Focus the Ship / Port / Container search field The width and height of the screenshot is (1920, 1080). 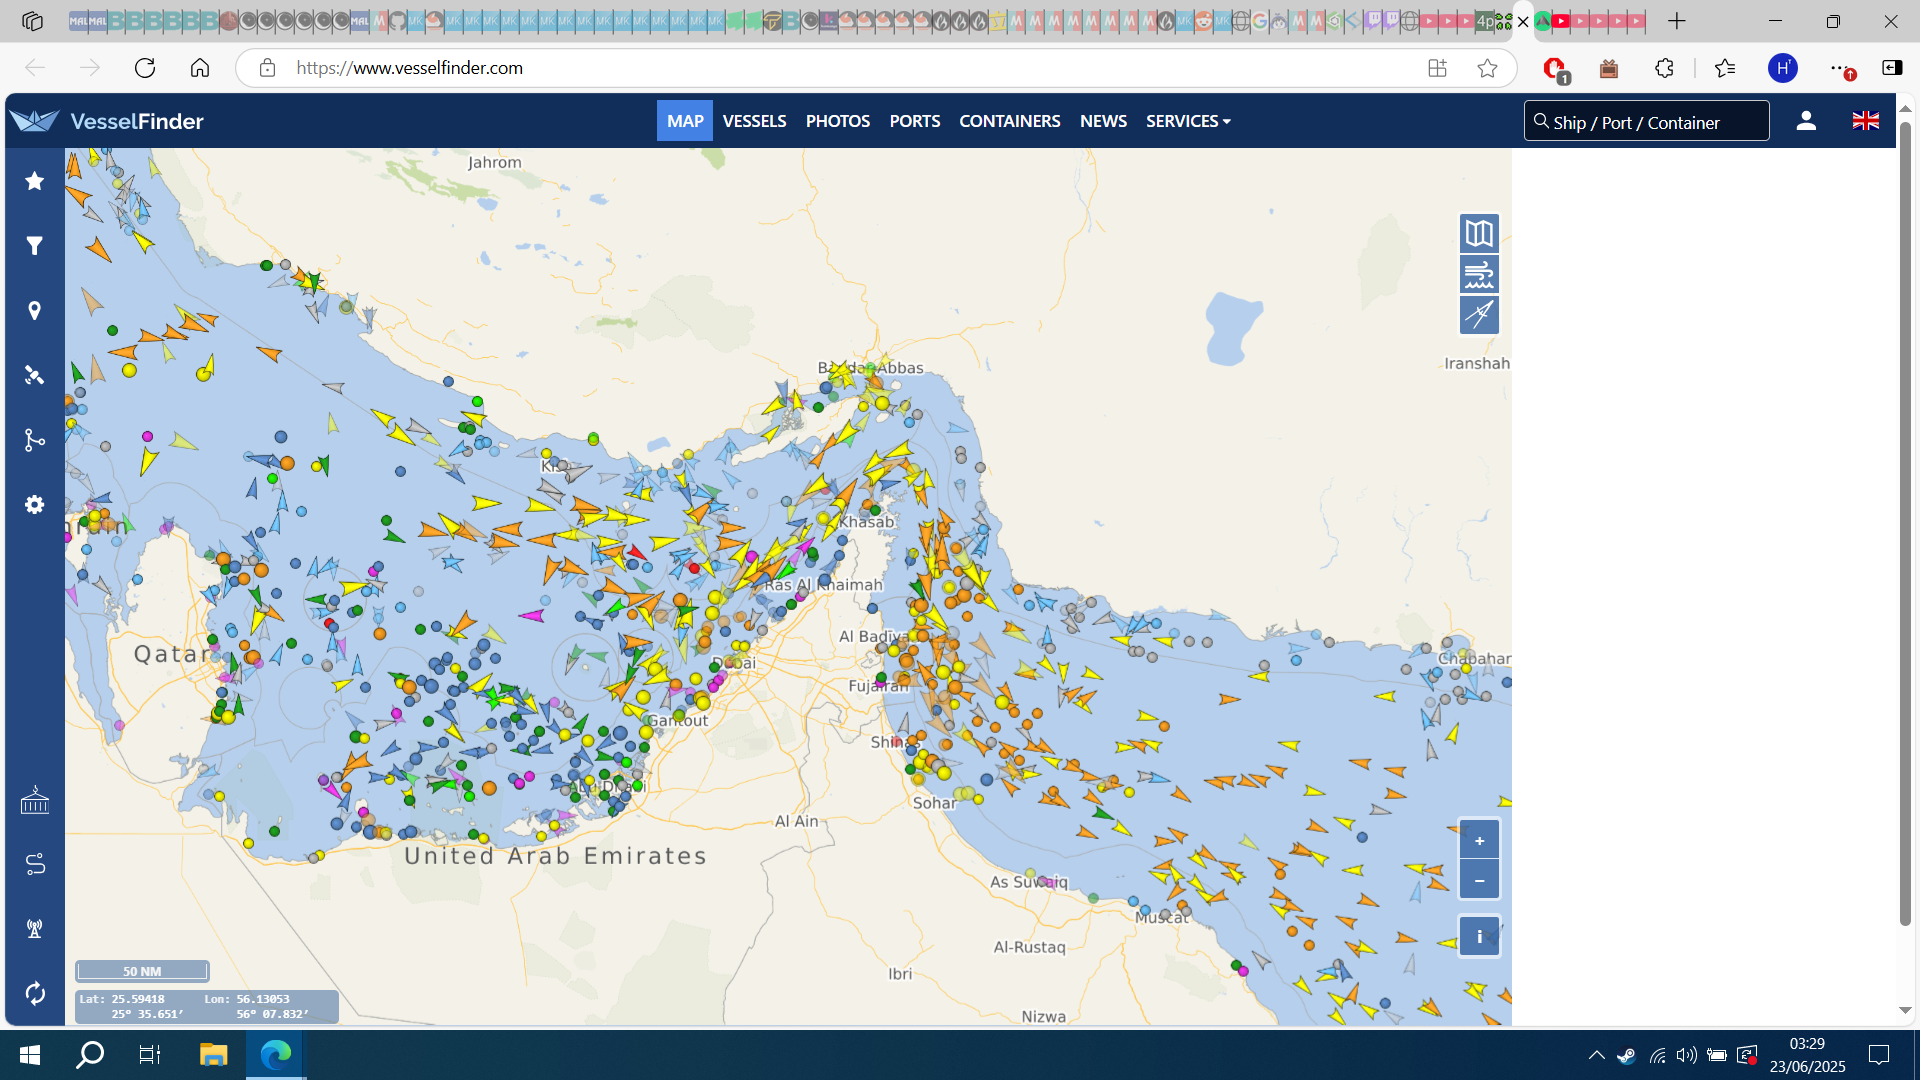coord(1647,121)
